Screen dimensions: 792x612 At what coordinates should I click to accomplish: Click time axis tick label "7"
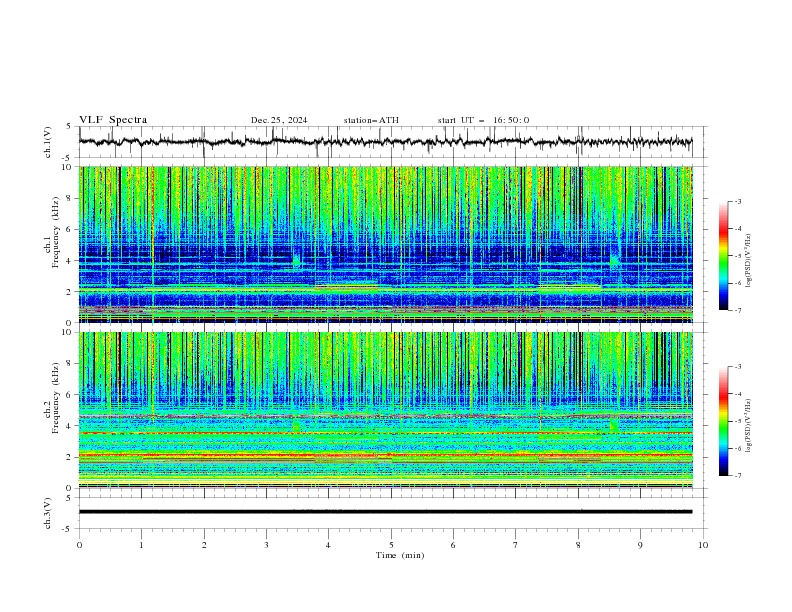pos(516,545)
